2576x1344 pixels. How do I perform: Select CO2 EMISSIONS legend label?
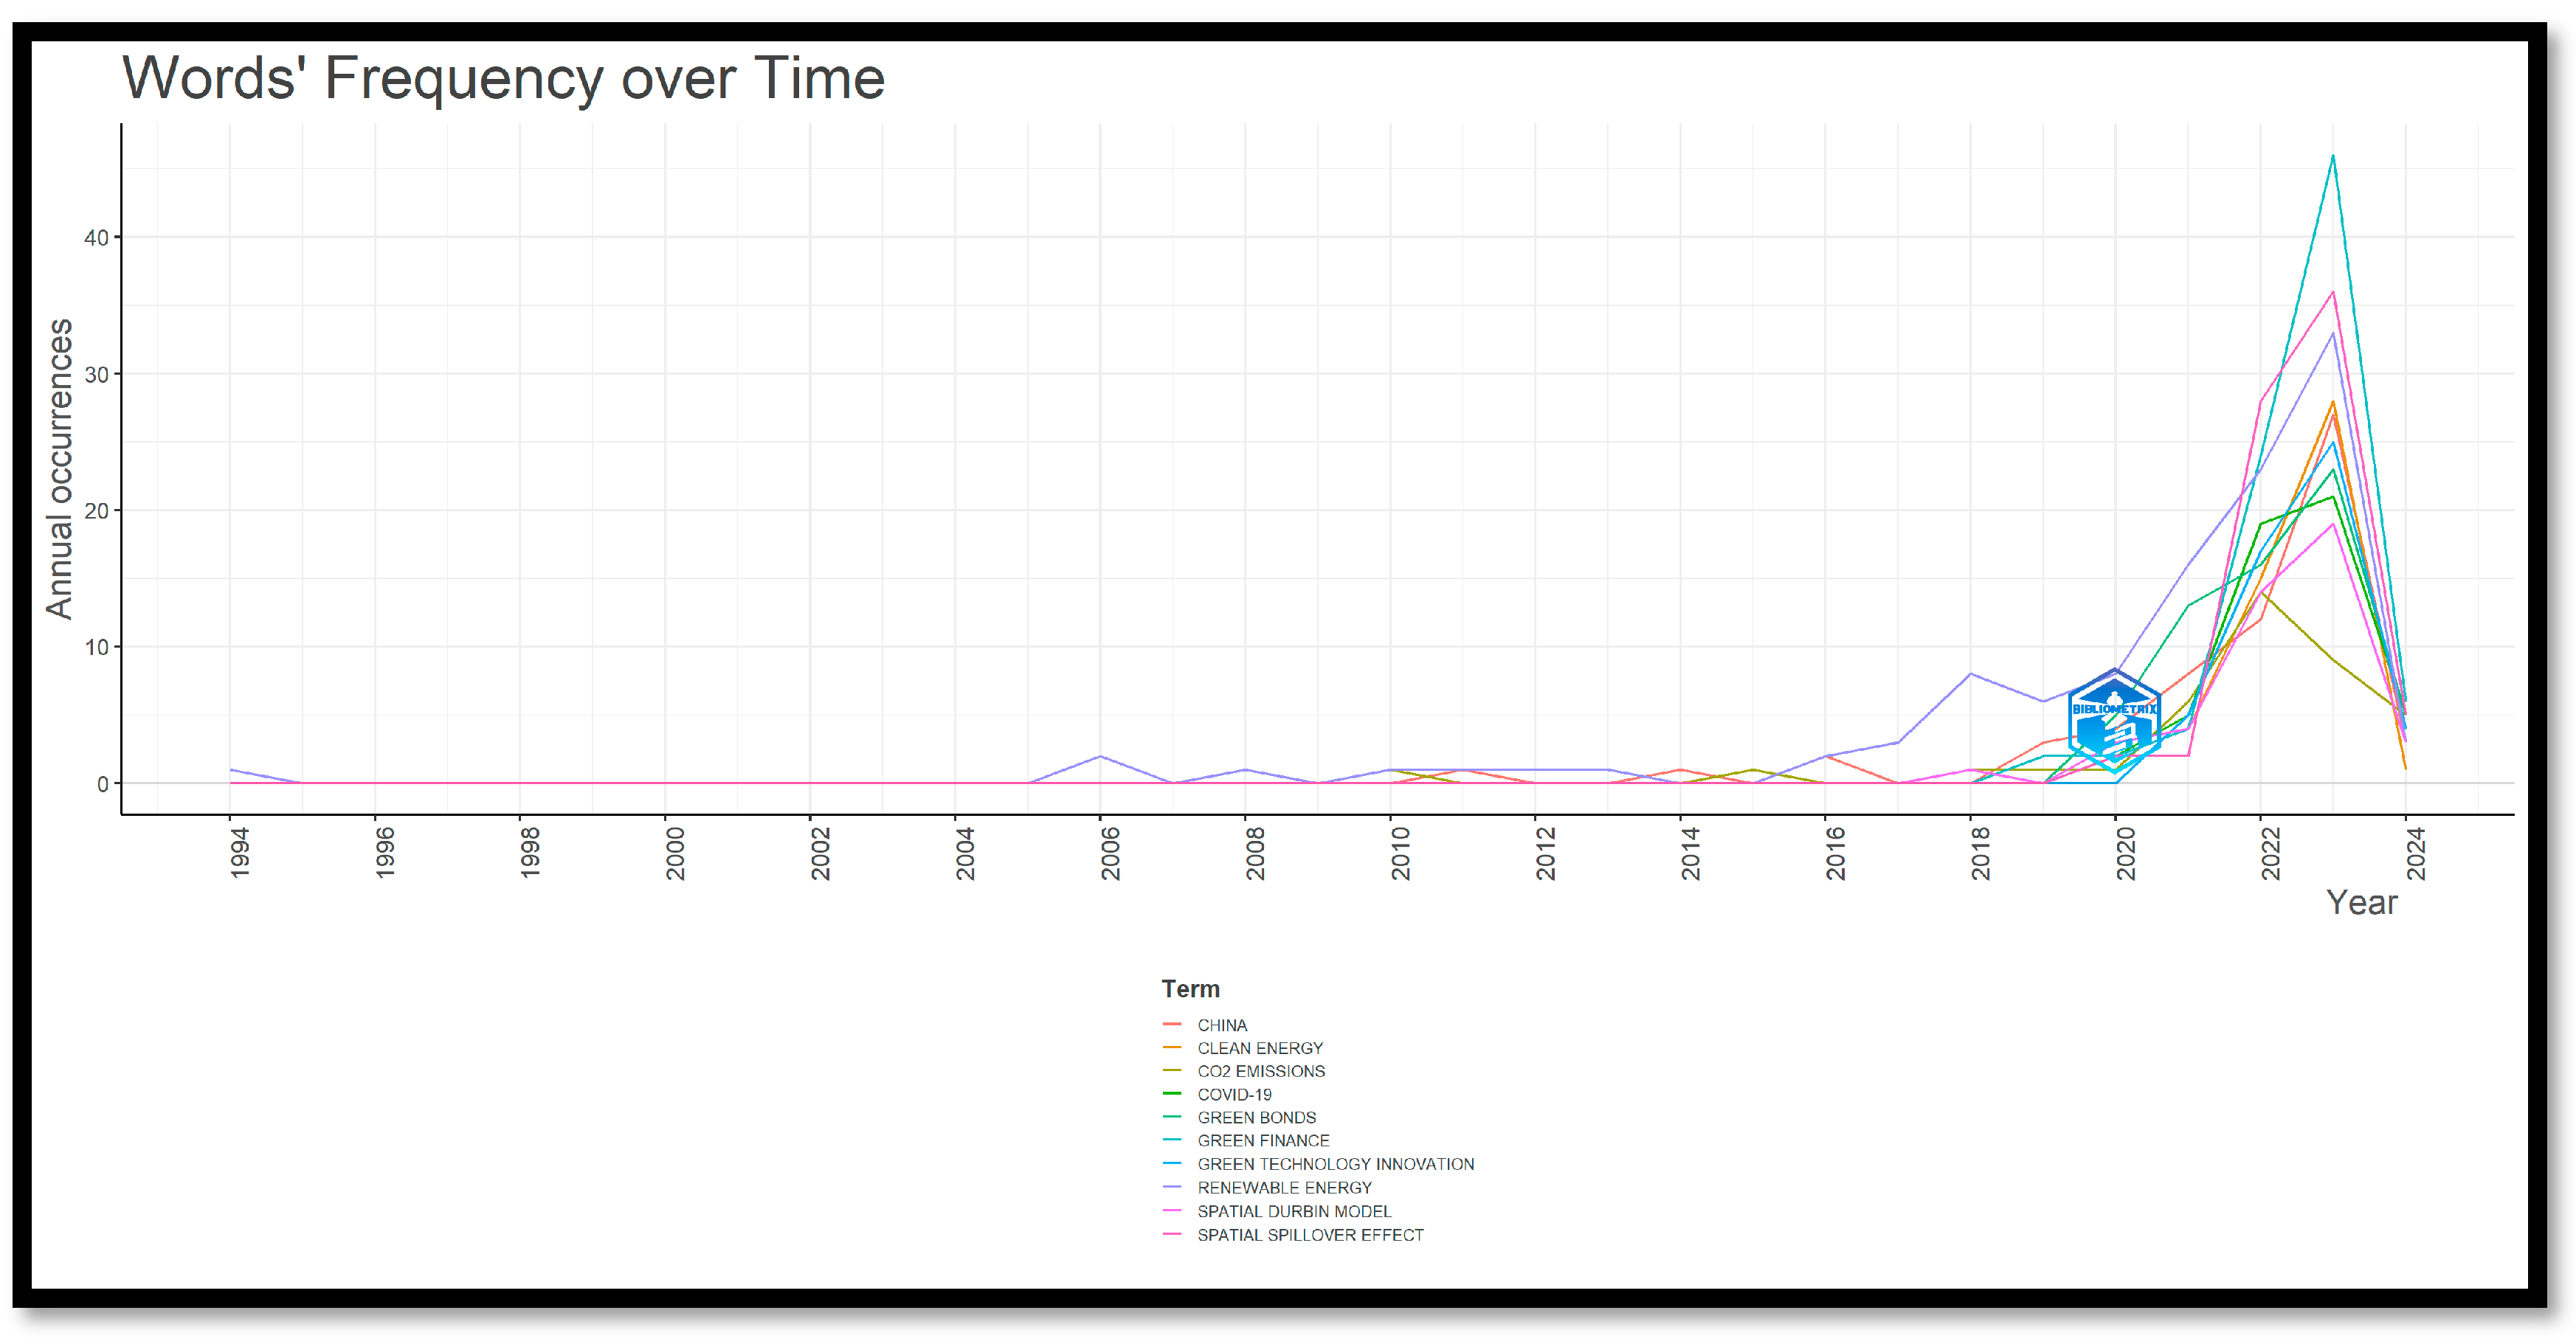click(1260, 1071)
